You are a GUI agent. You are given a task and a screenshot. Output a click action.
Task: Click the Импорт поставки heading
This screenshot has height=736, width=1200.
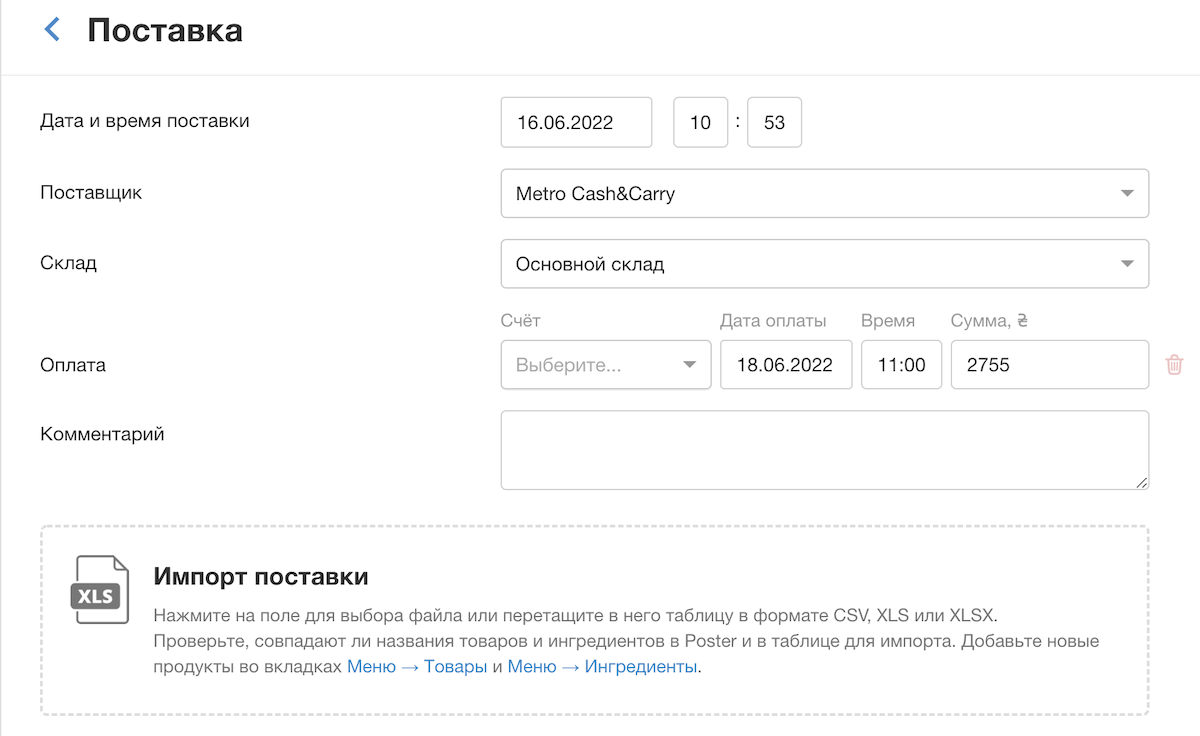[261, 577]
